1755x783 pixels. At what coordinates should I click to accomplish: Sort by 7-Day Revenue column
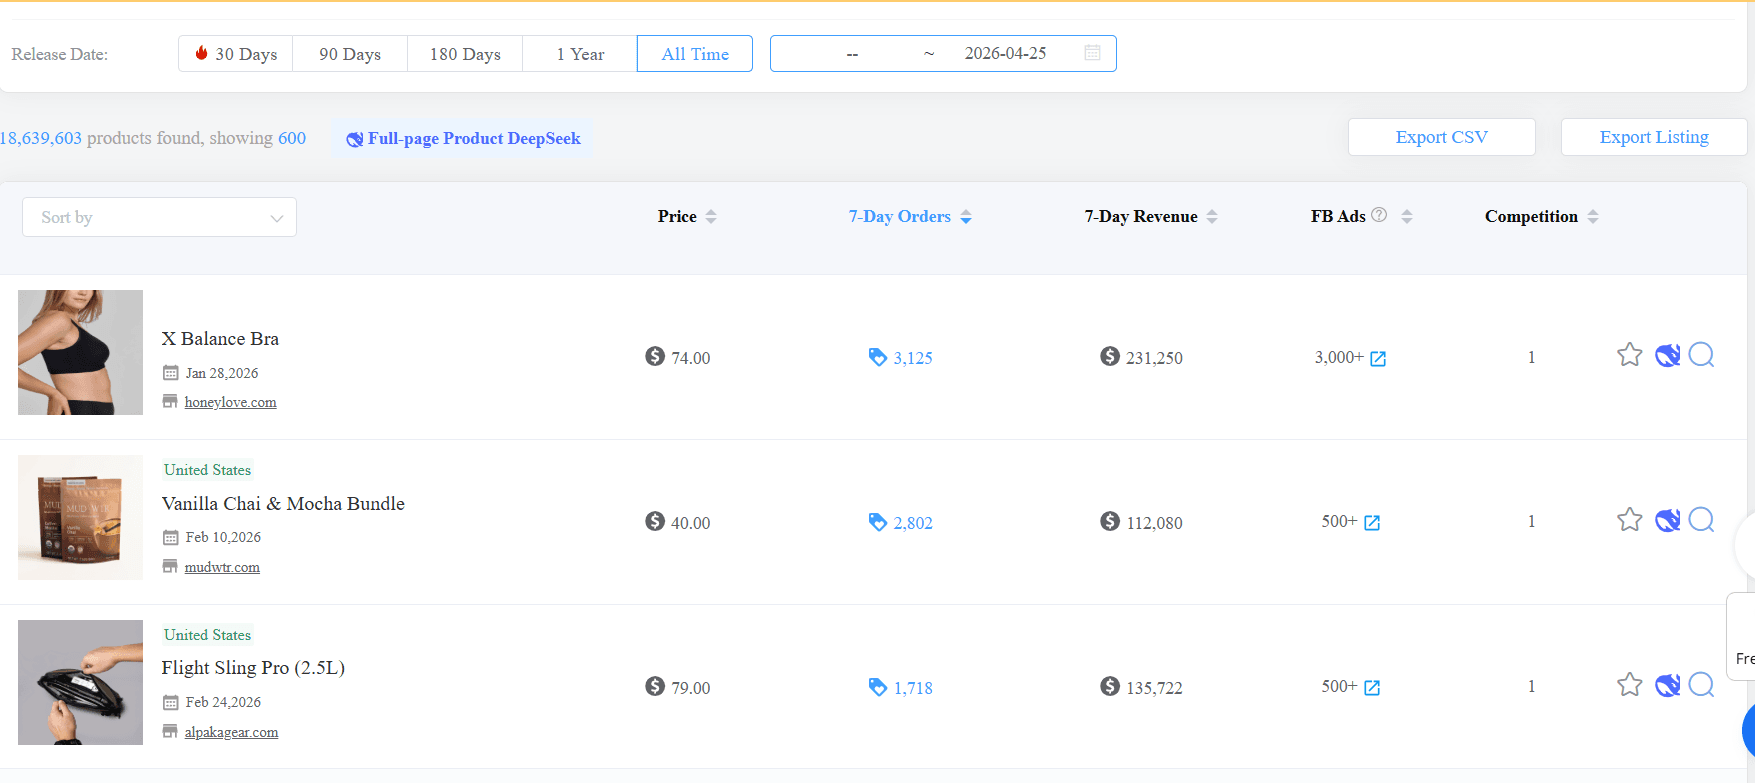point(1212,216)
